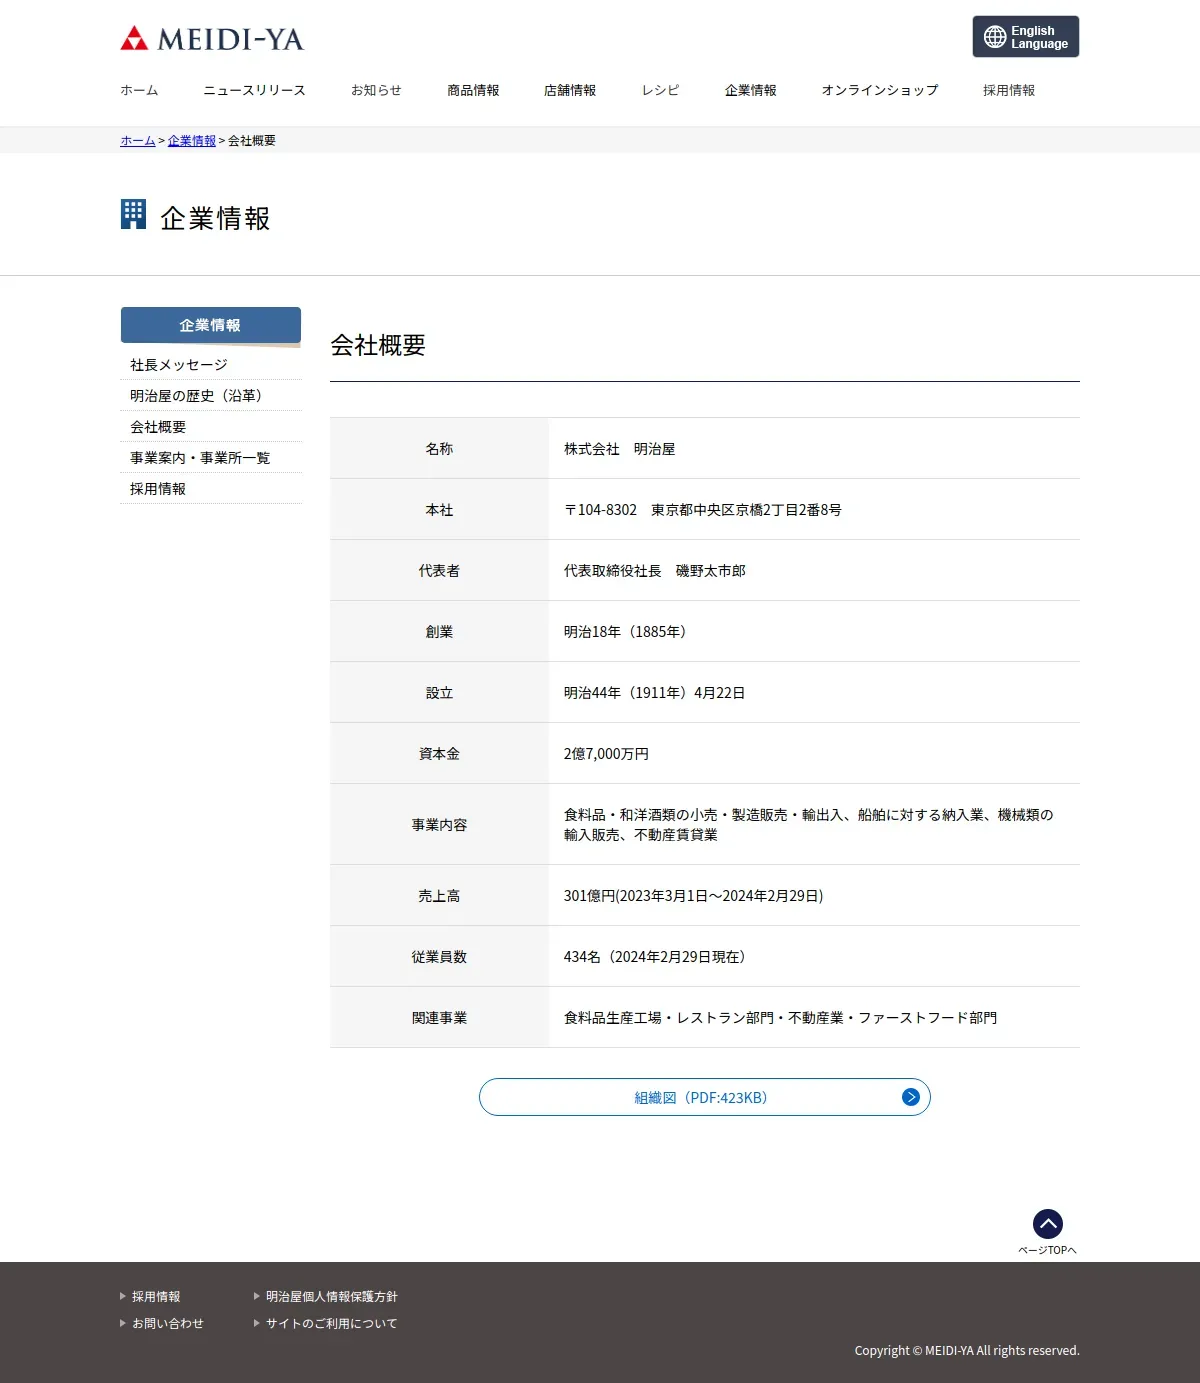
Task: Open オンラインショップ menu item
Action: tap(880, 90)
